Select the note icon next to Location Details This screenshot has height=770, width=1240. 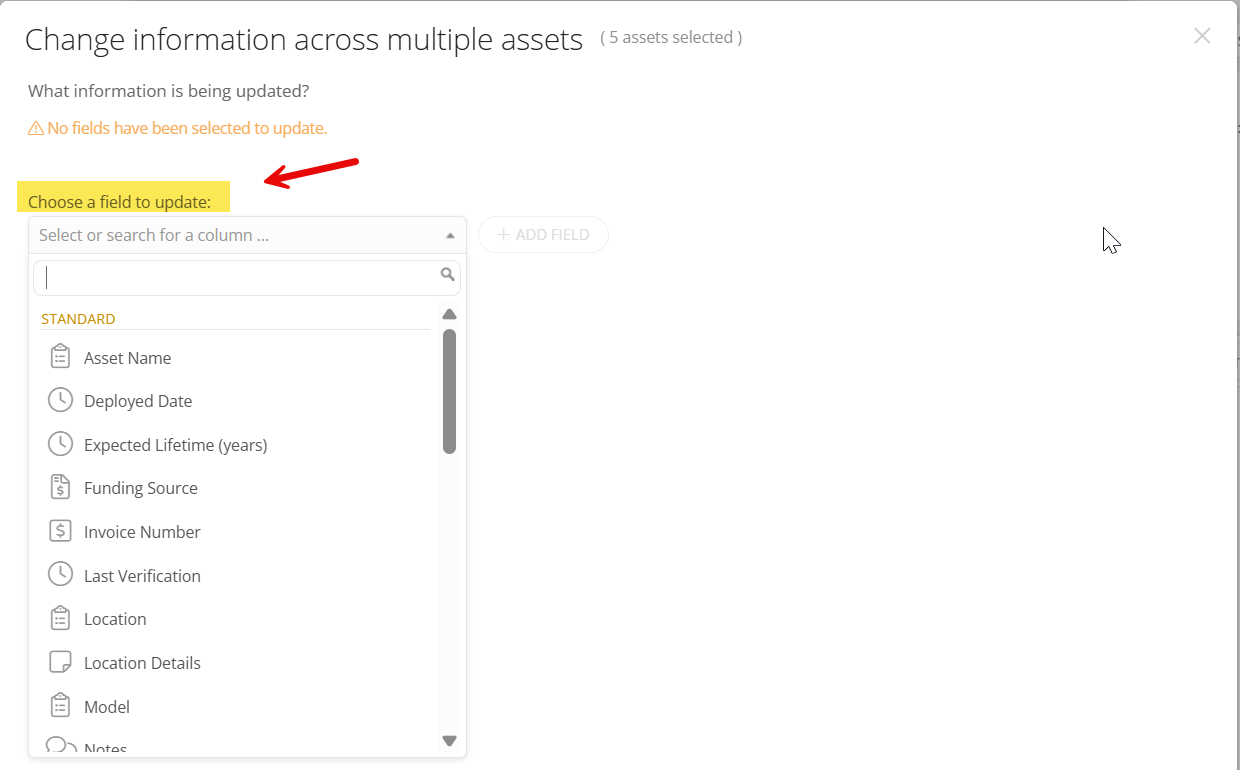tap(60, 662)
